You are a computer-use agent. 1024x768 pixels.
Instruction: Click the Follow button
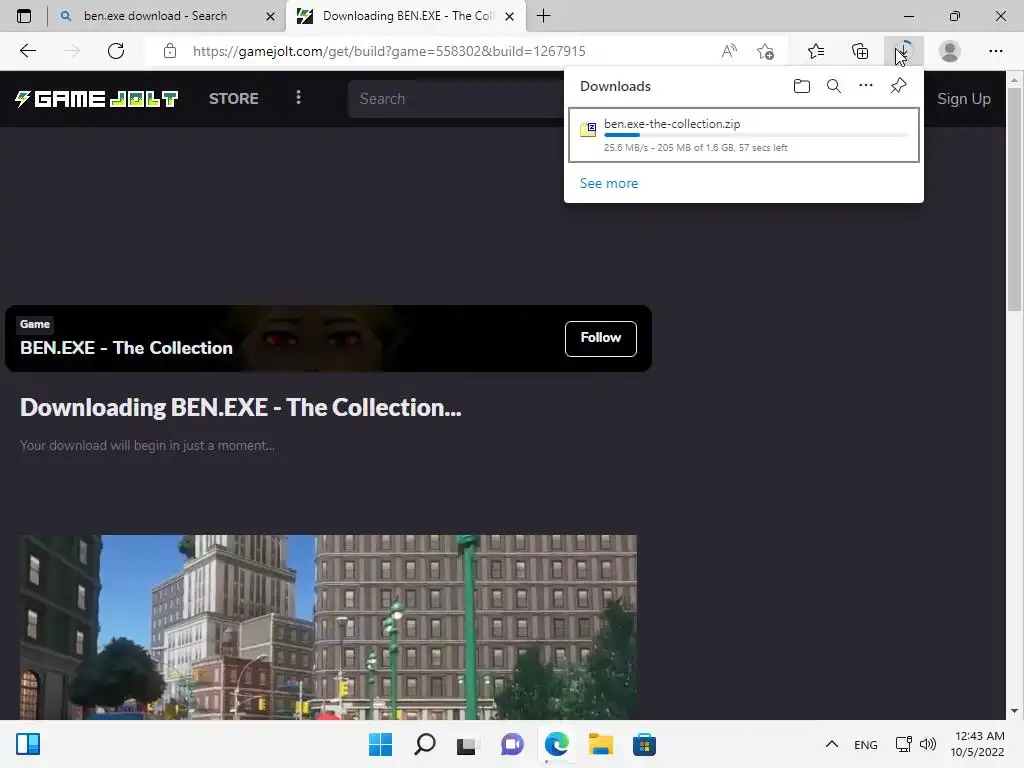tap(601, 338)
